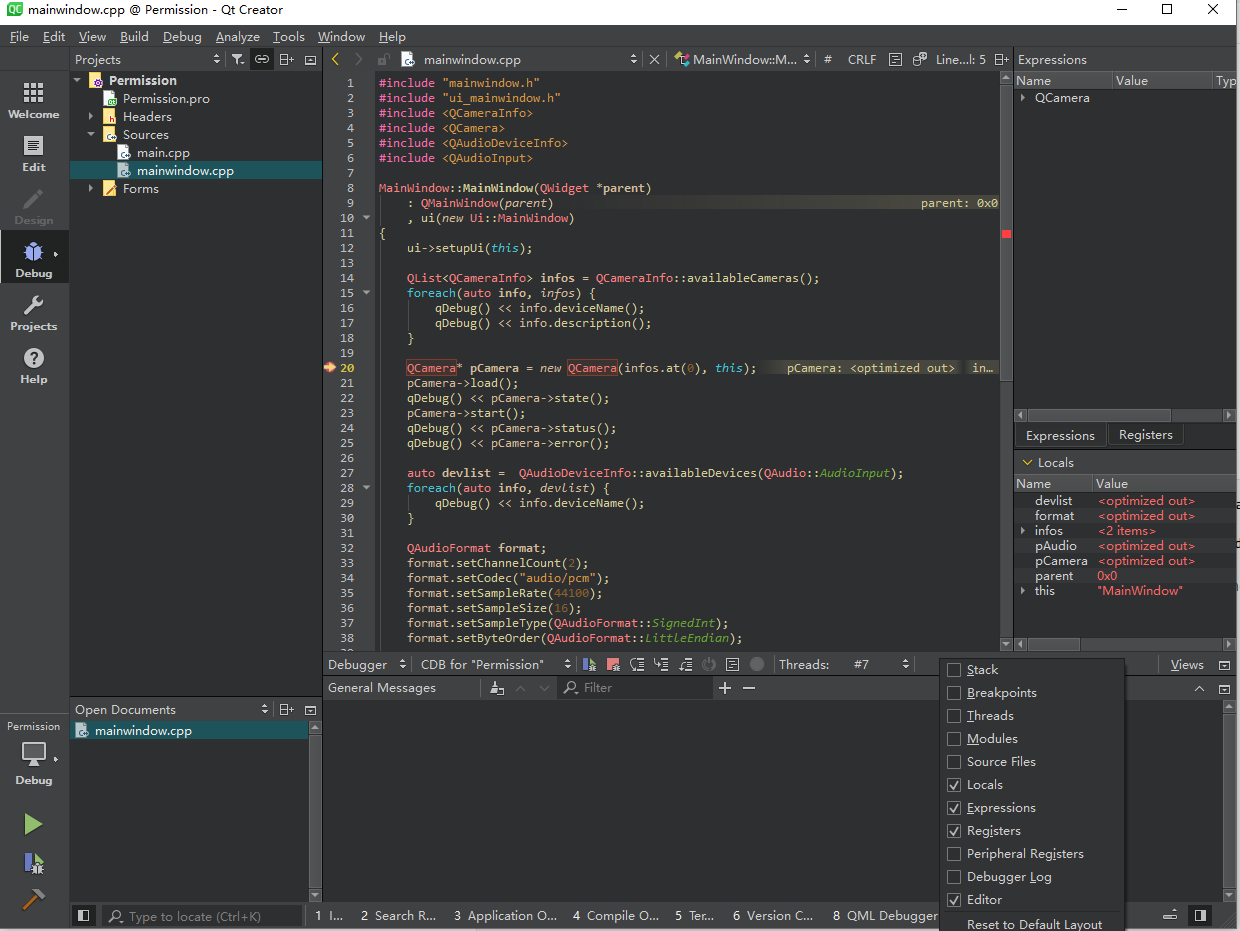Zoom out General Messages minus icon
Image resolution: width=1240 pixels, height=931 pixels.
[748, 688]
